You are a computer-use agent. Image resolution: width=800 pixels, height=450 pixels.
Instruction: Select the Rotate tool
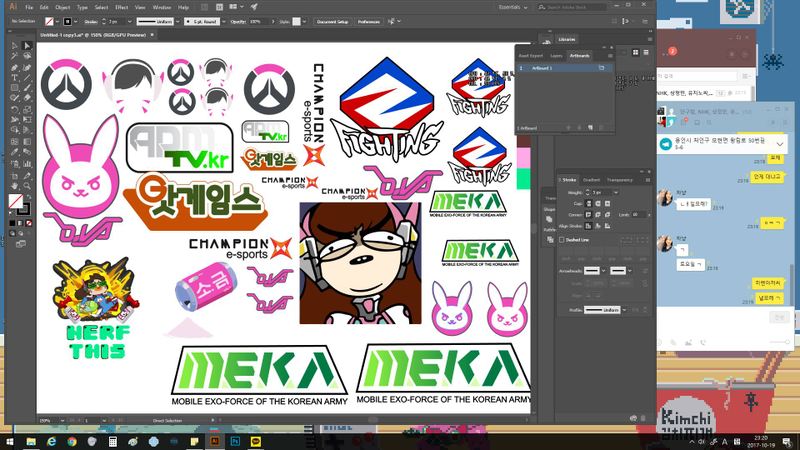click(14, 109)
